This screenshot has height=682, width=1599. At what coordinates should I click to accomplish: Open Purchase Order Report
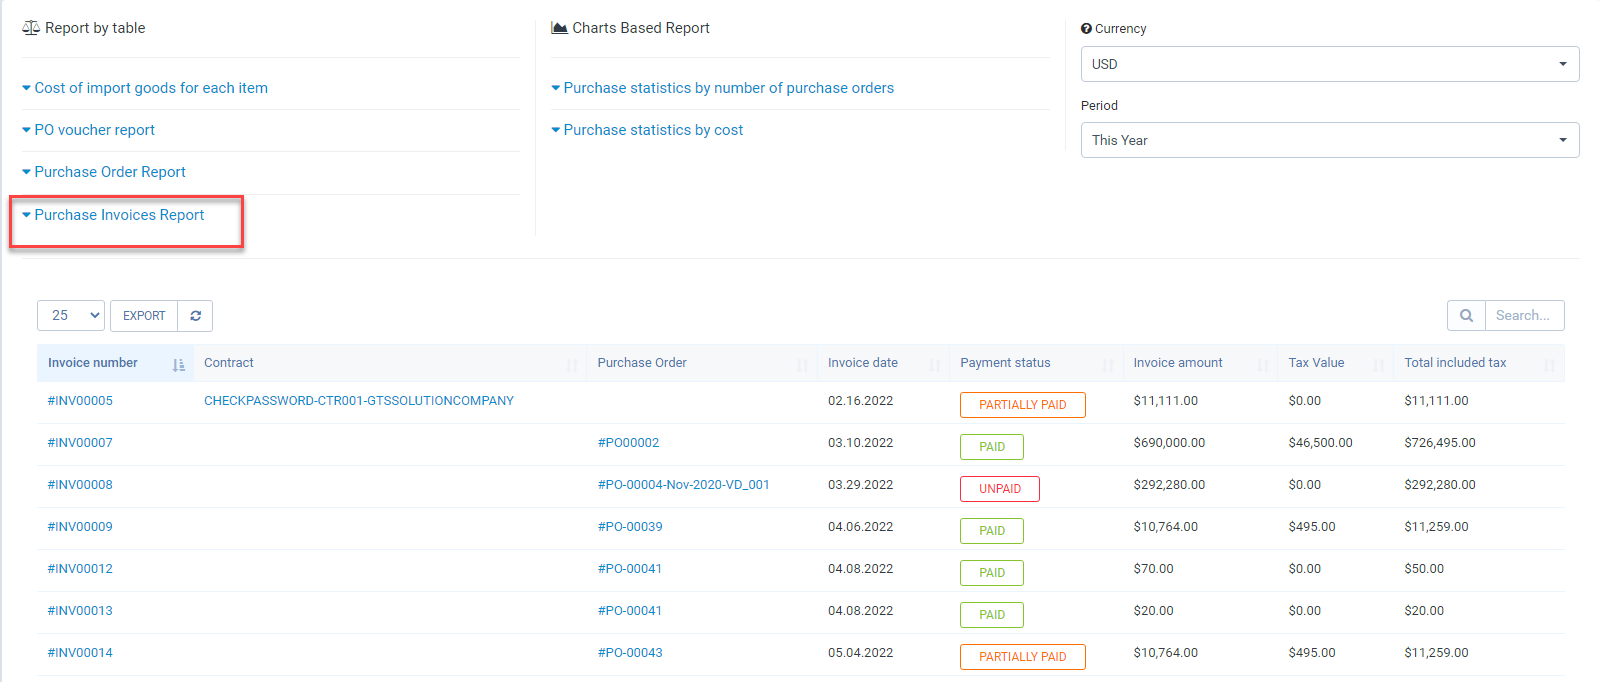tap(110, 172)
